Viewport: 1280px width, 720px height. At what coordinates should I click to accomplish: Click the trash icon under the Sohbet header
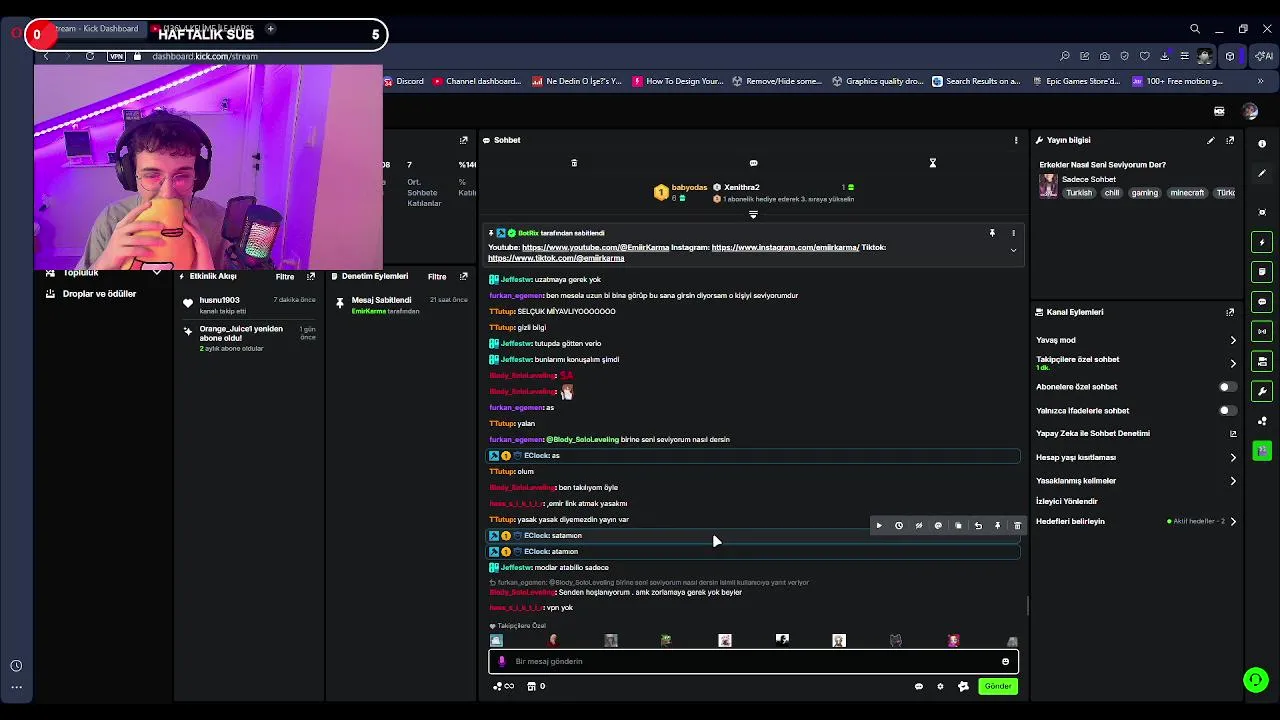[574, 163]
